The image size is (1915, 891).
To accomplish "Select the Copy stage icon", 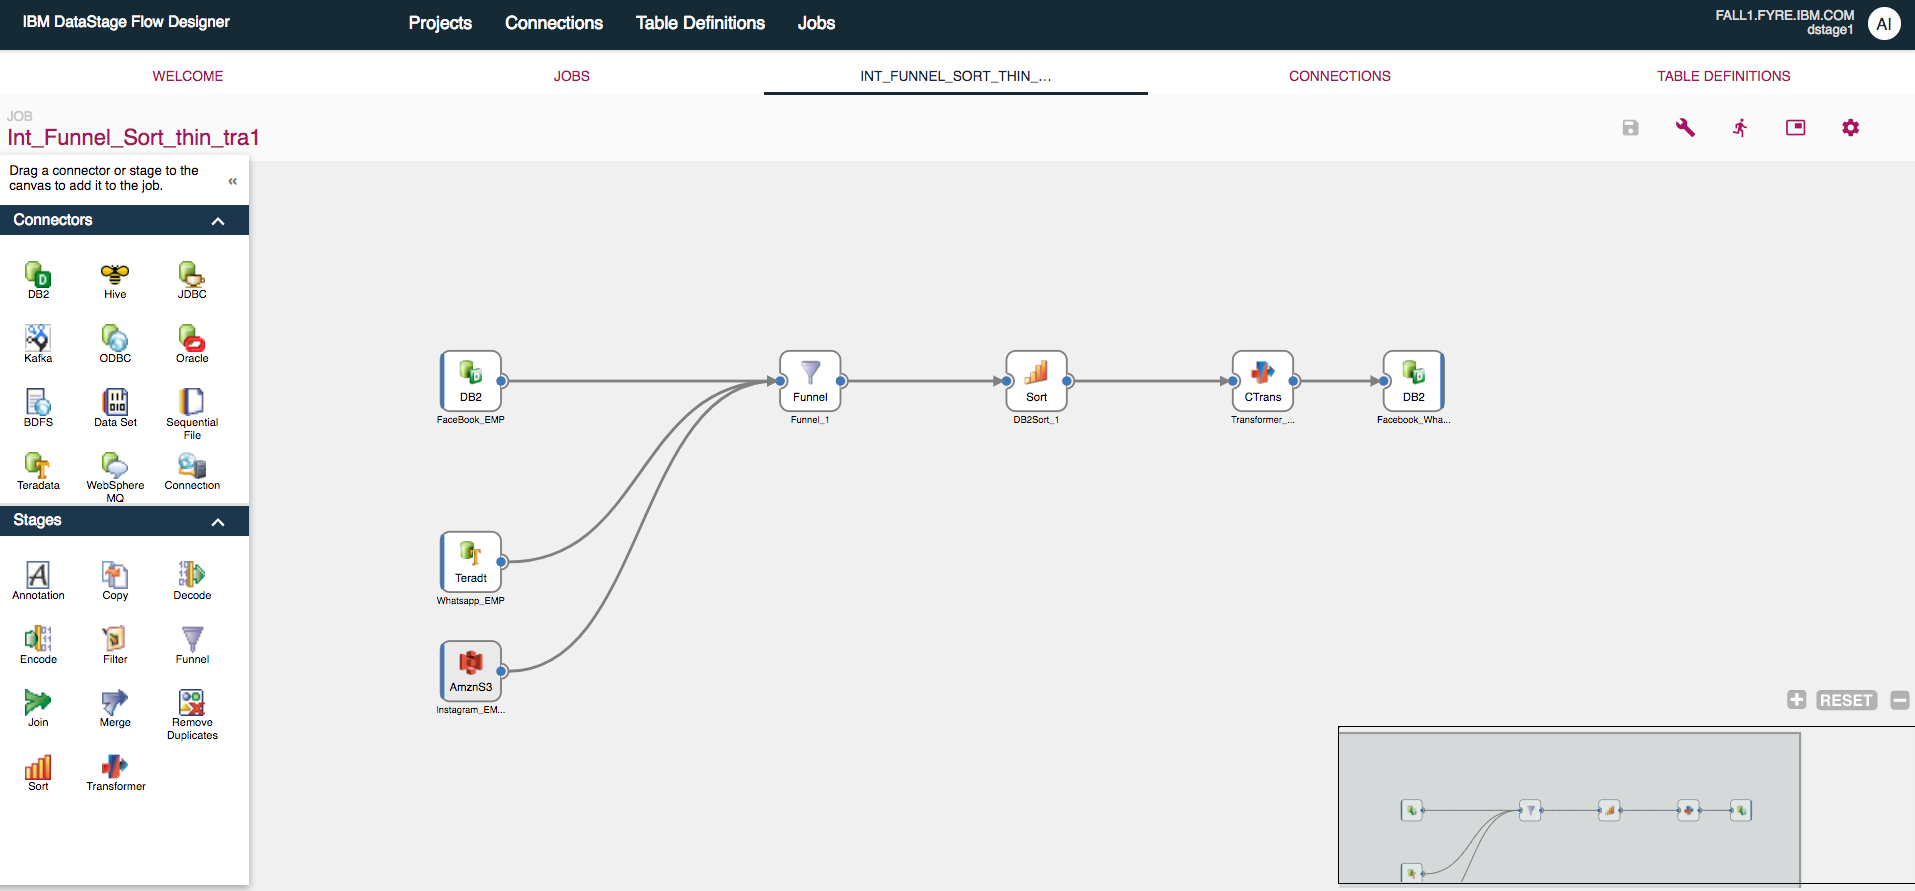I will coord(115,575).
